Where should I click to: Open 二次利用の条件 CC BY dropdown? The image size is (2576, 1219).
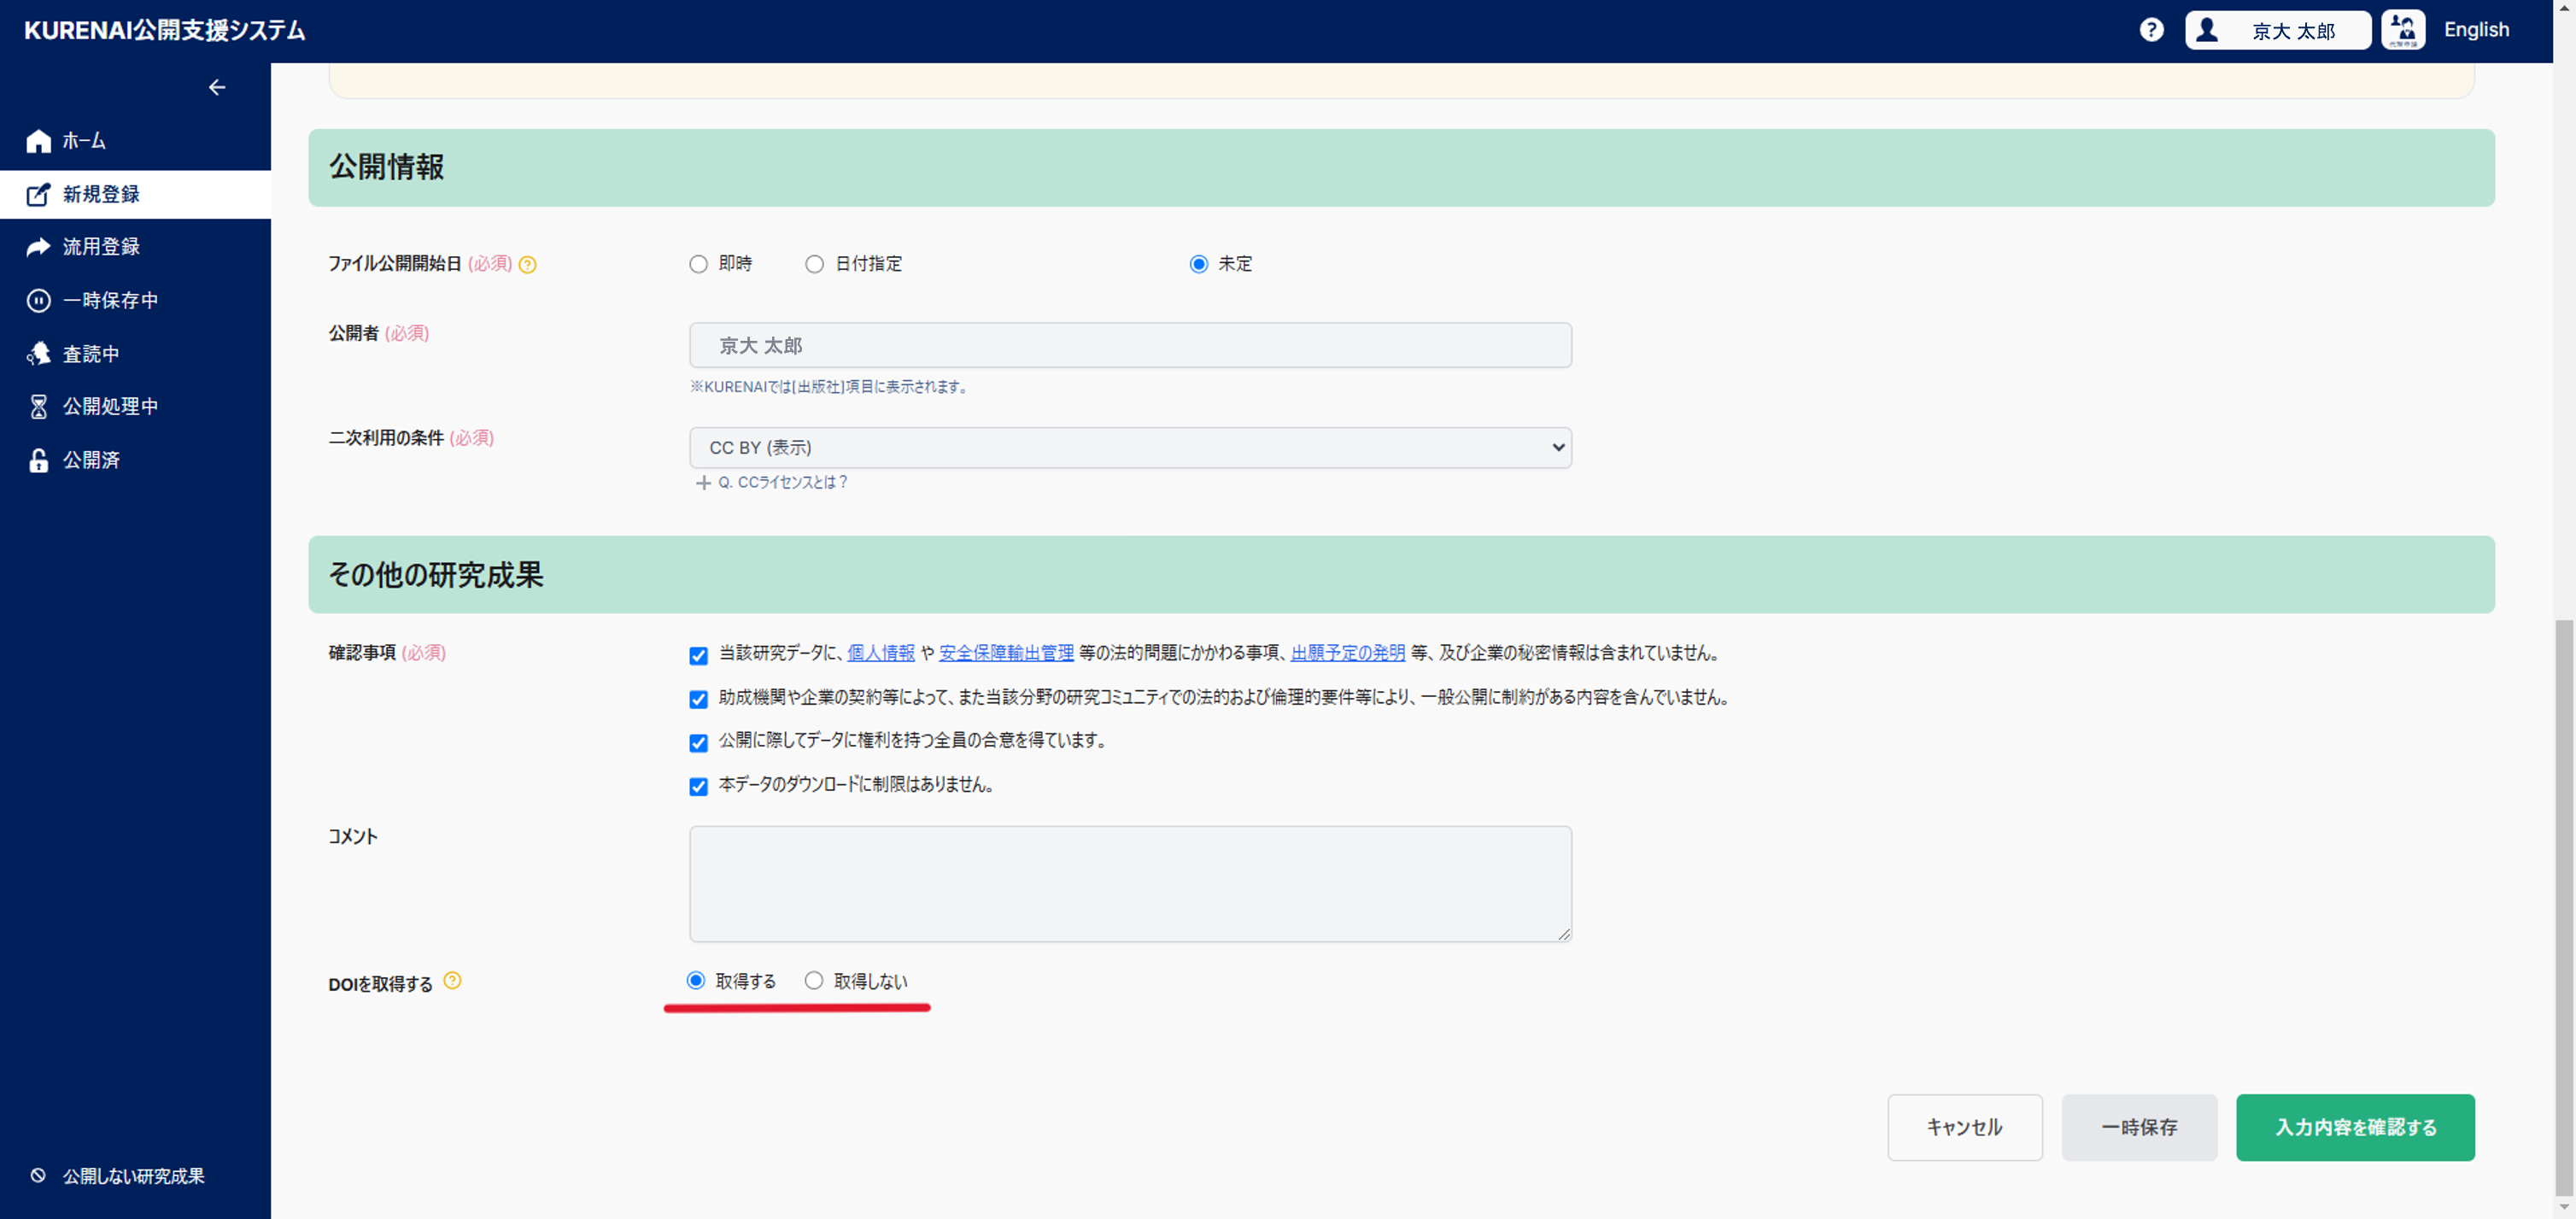[1130, 447]
